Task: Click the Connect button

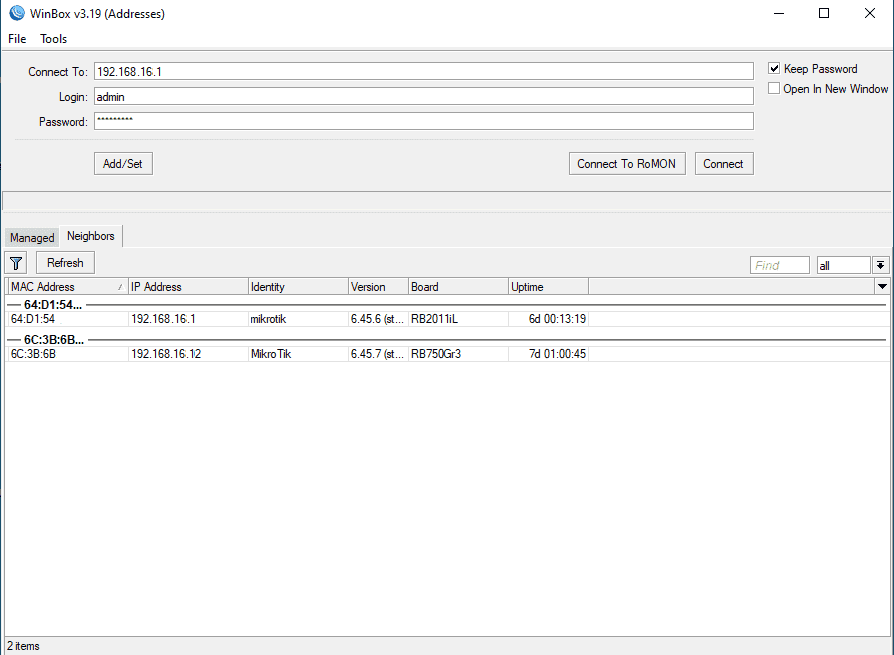Action: tap(723, 164)
